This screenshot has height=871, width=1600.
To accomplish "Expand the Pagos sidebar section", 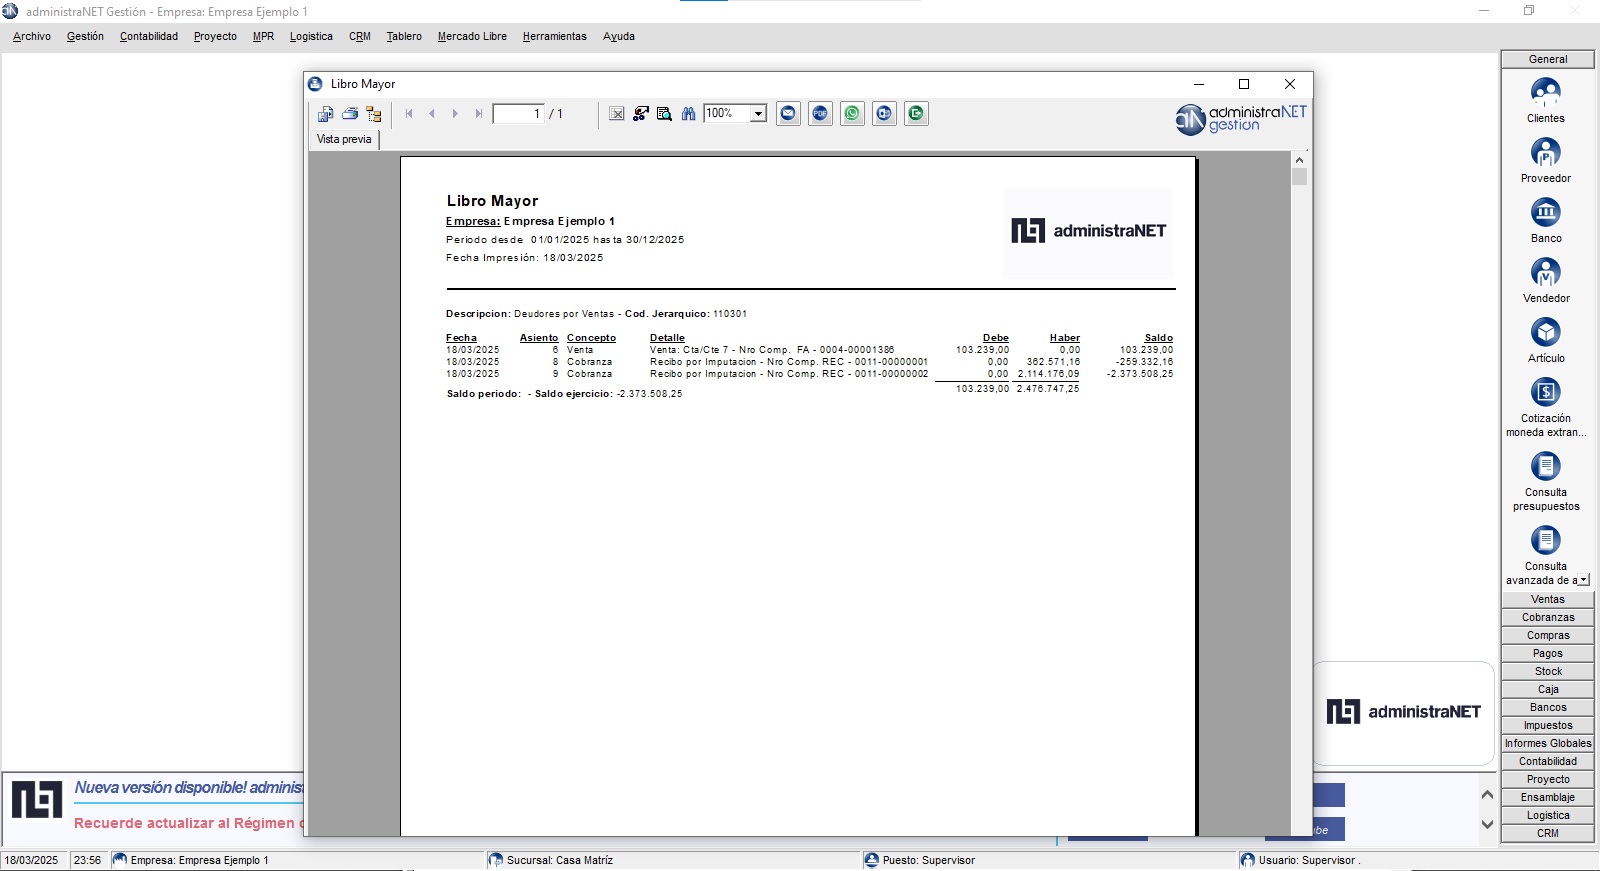I will [x=1548, y=653].
